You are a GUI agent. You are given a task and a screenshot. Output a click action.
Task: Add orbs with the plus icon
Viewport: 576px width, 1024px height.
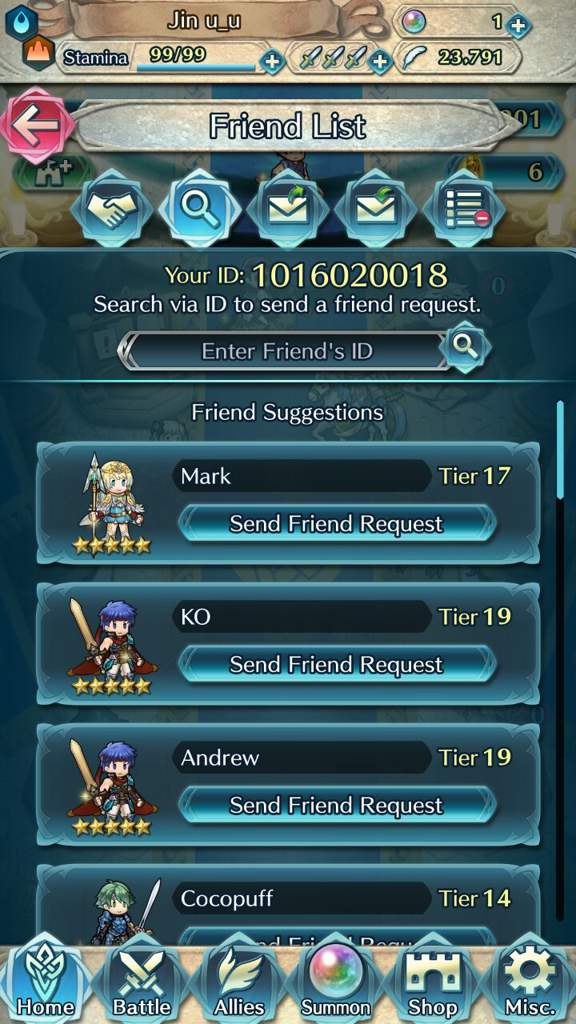tap(518, 25)
